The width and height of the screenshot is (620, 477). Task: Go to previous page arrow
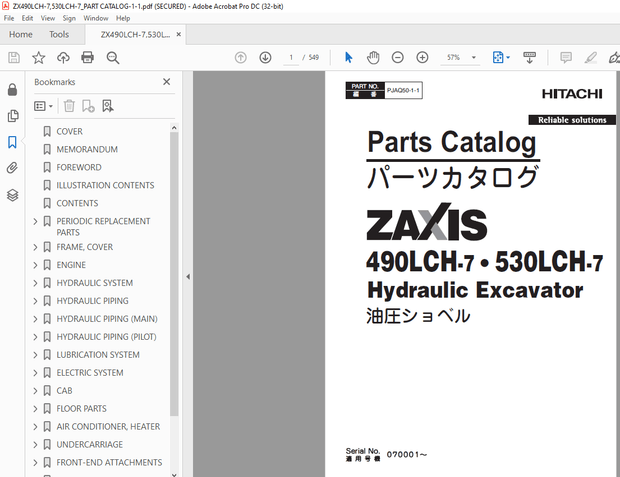240,58
